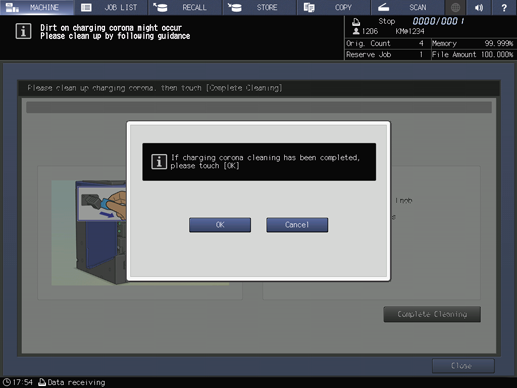Image resolution: width=517 pixels, height=388 pixels.
Task: Click the File Amount 100.000% readout
Action: pos(473,55)
